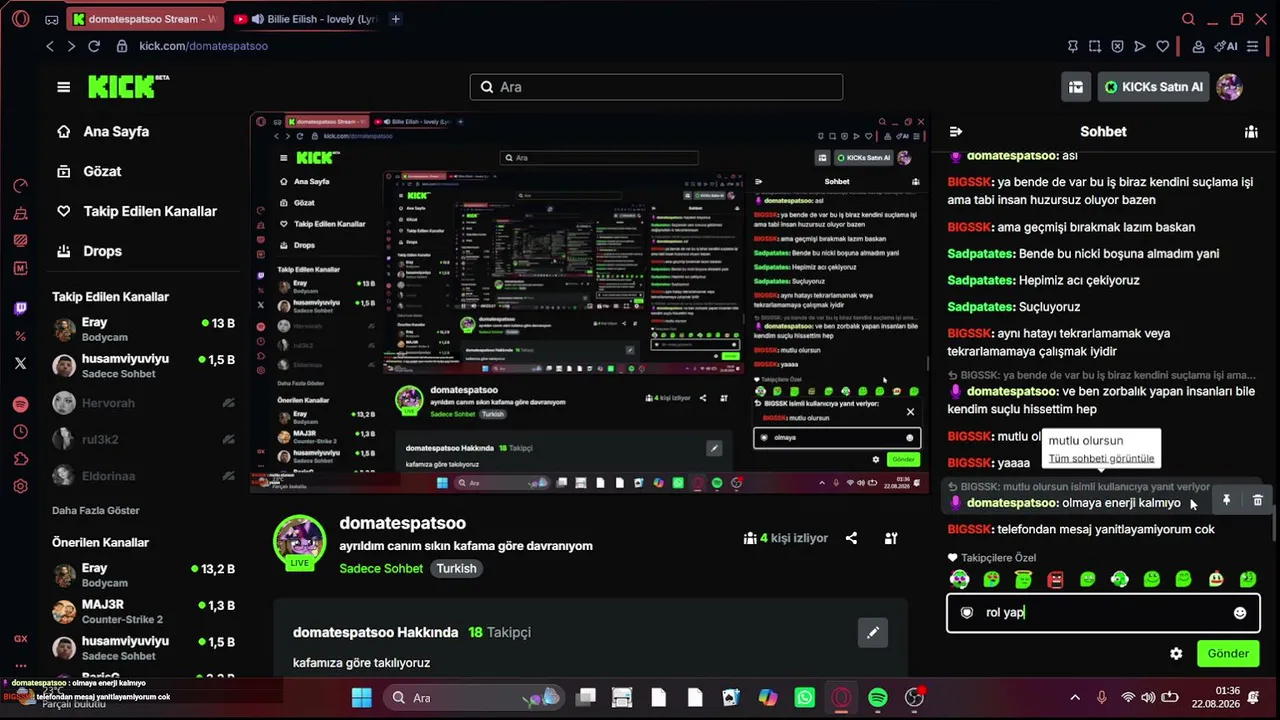
Task: Click KICKs Satın Al button
Action: 1153,87
